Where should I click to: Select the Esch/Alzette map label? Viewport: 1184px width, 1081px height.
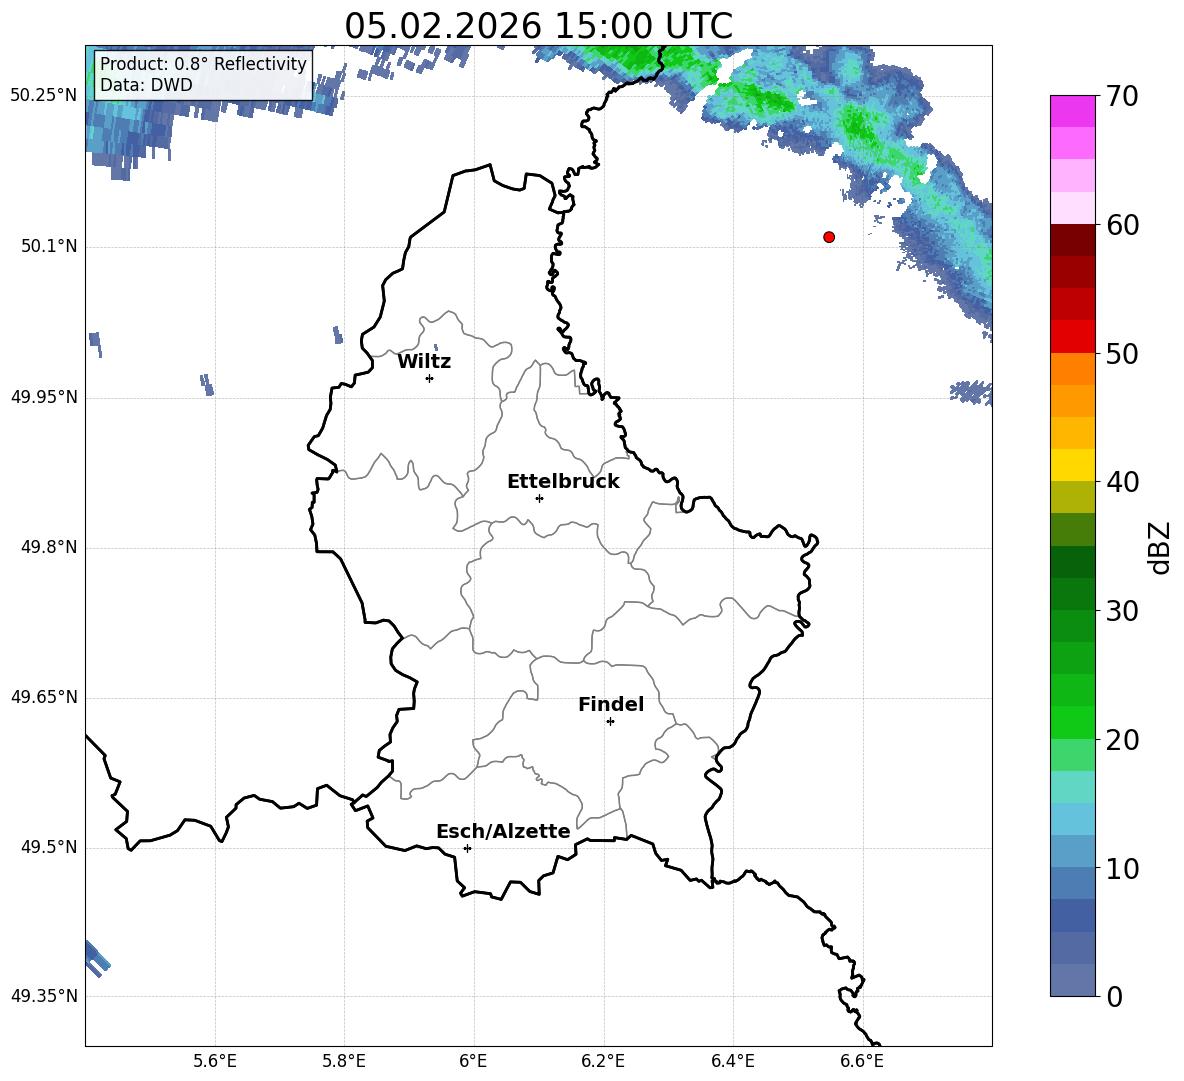coord(503,831)
